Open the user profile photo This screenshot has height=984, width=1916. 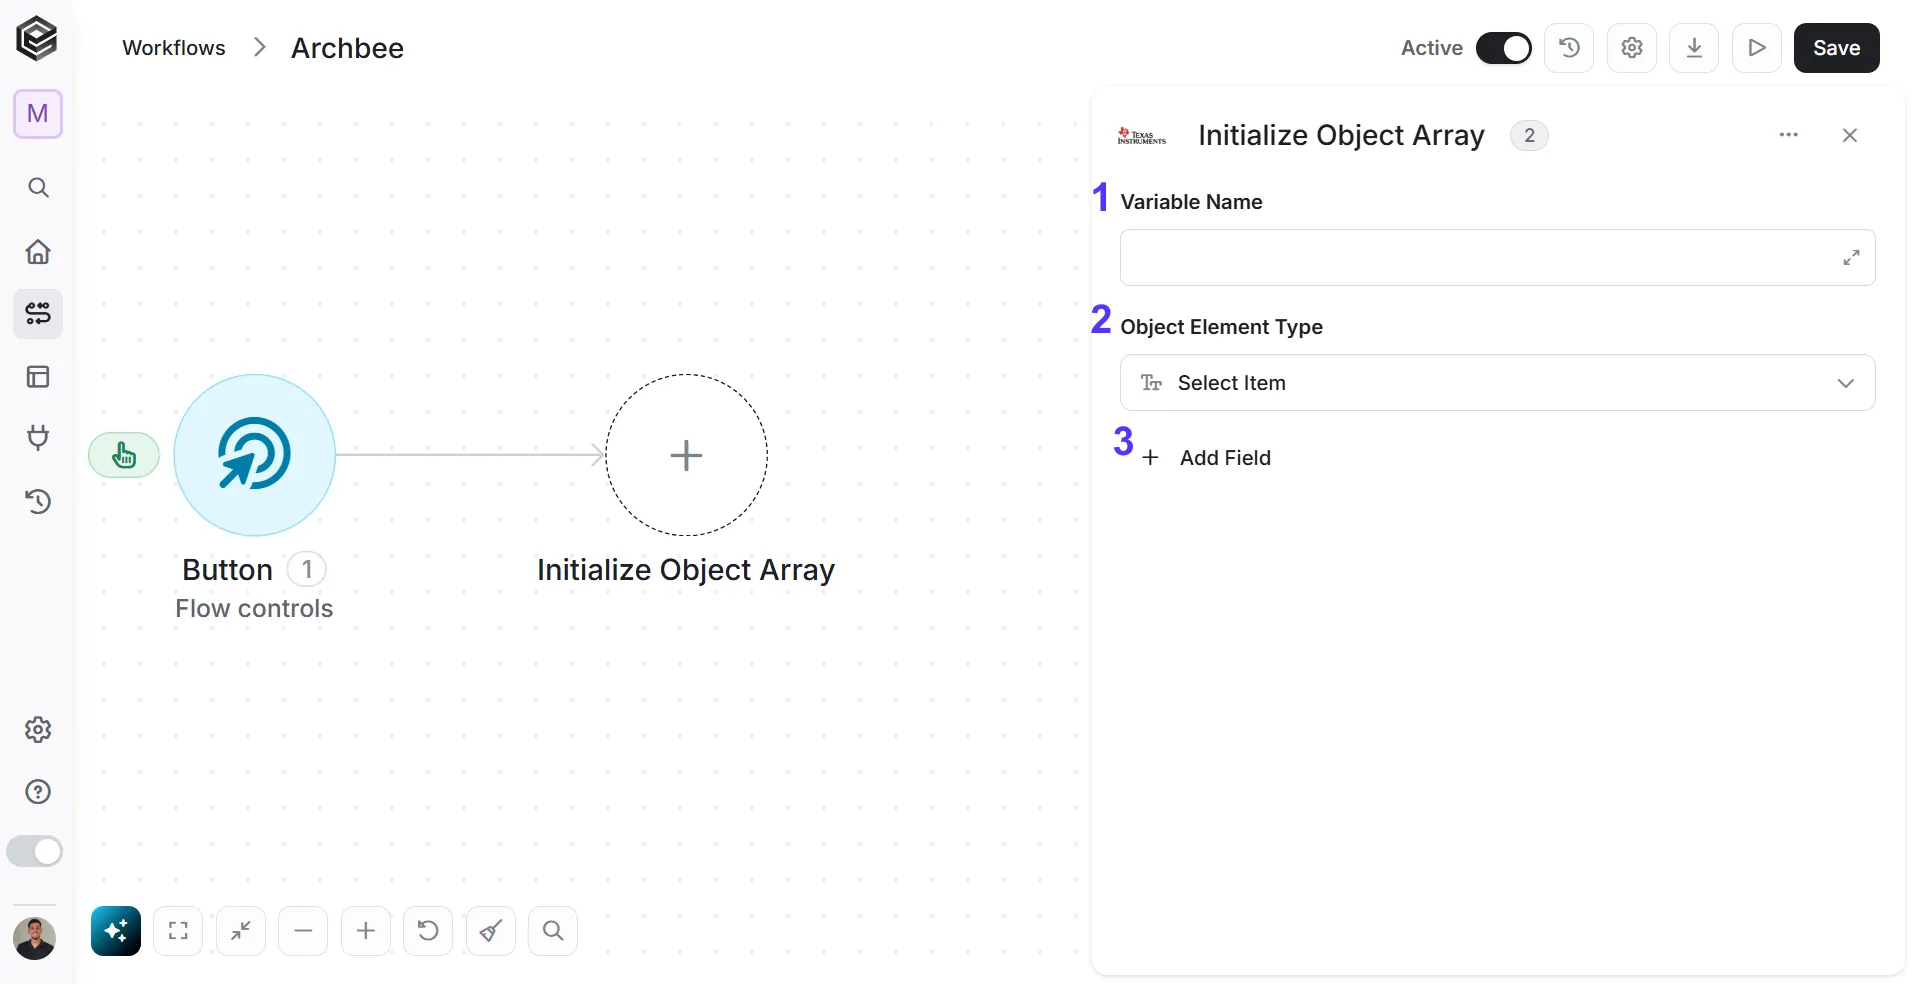coord(35,938)
